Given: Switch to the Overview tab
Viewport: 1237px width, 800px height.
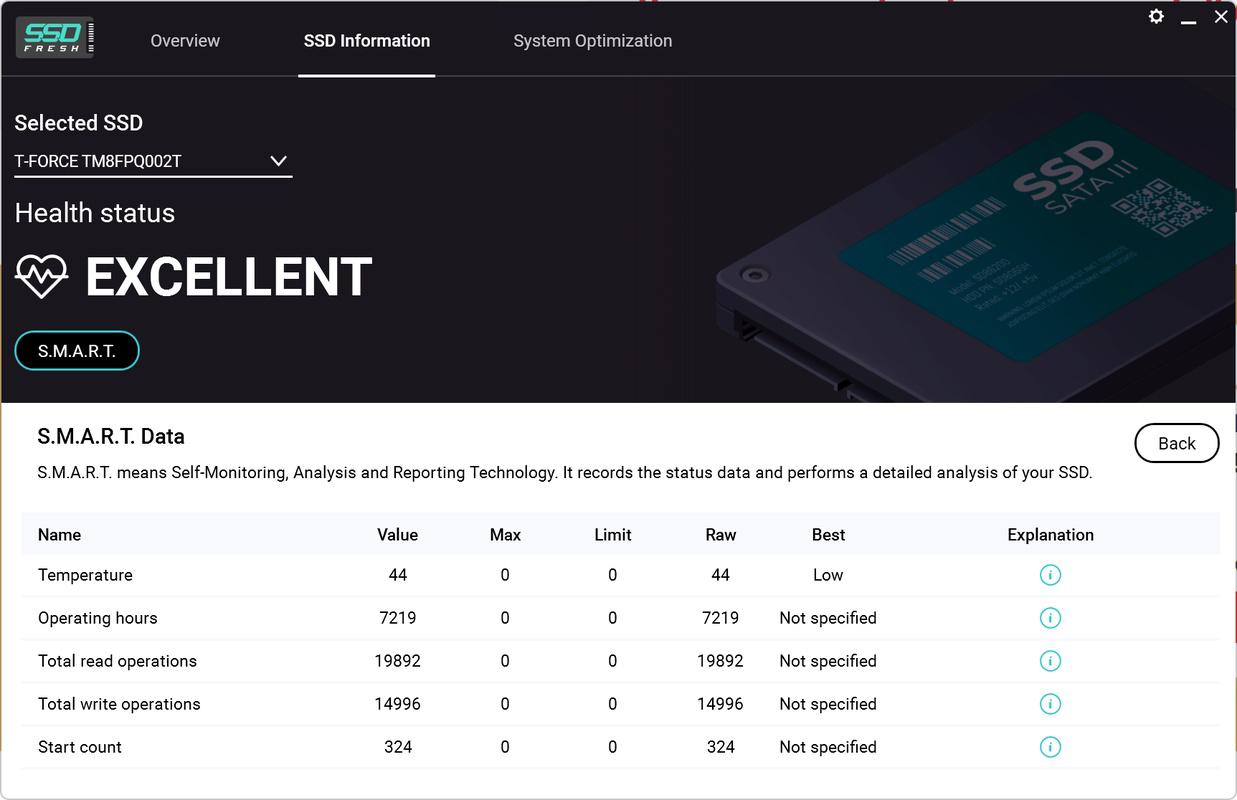Looking at the screenshot, I should click(x=185, y=41).
